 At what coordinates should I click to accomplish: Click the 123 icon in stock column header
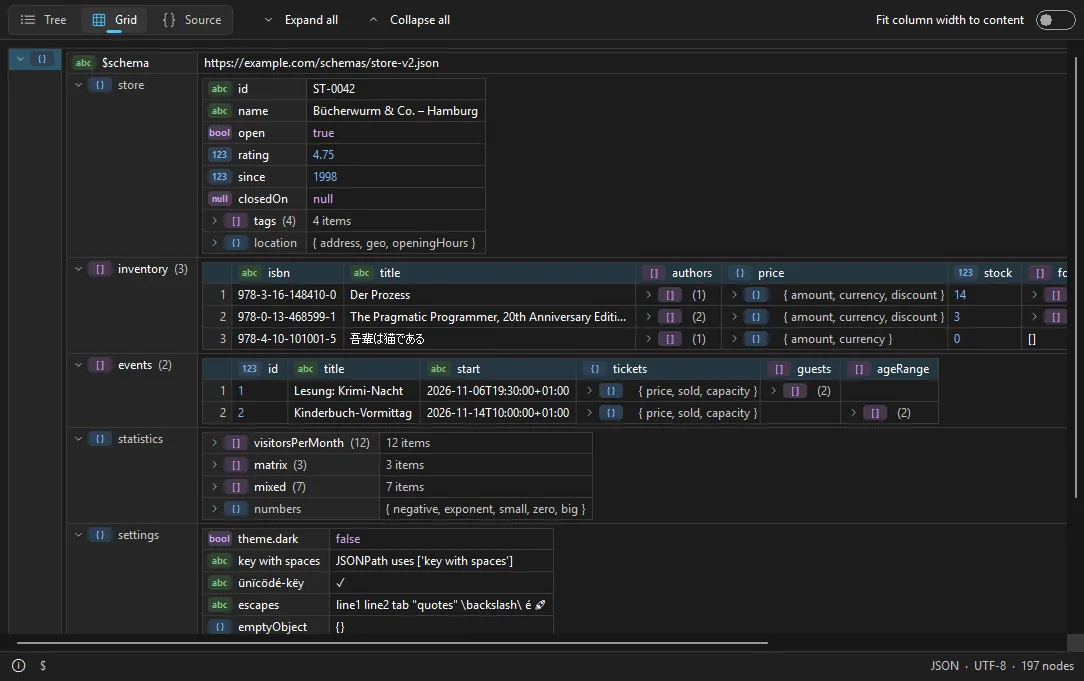(x=966, y=273)
